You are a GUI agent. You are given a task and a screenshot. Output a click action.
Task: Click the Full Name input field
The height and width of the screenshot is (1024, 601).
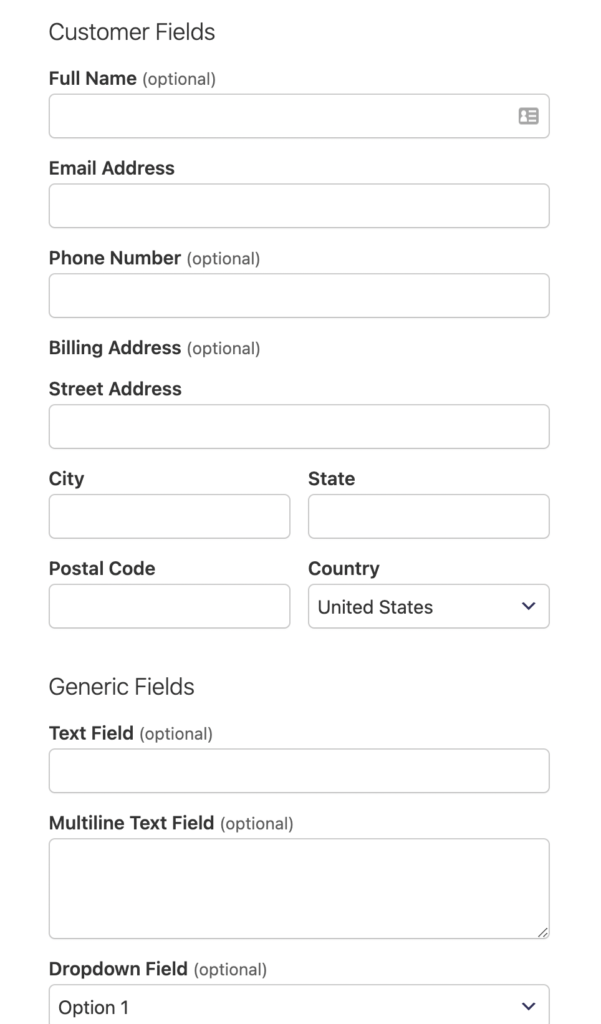pos(280,116)
